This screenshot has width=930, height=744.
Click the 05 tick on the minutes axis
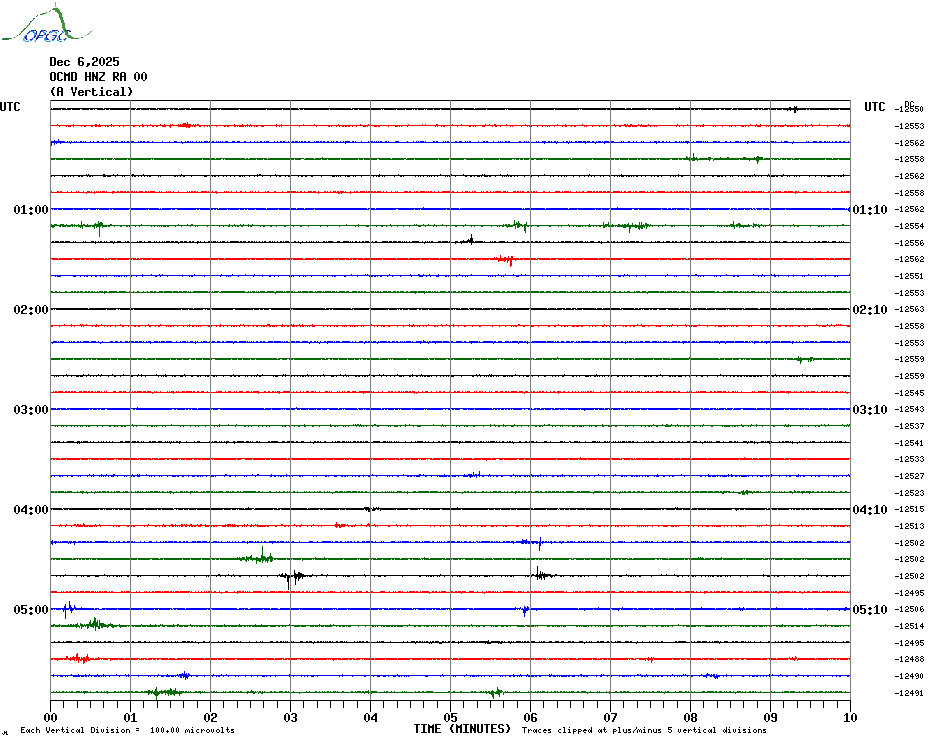click(450, 717)
